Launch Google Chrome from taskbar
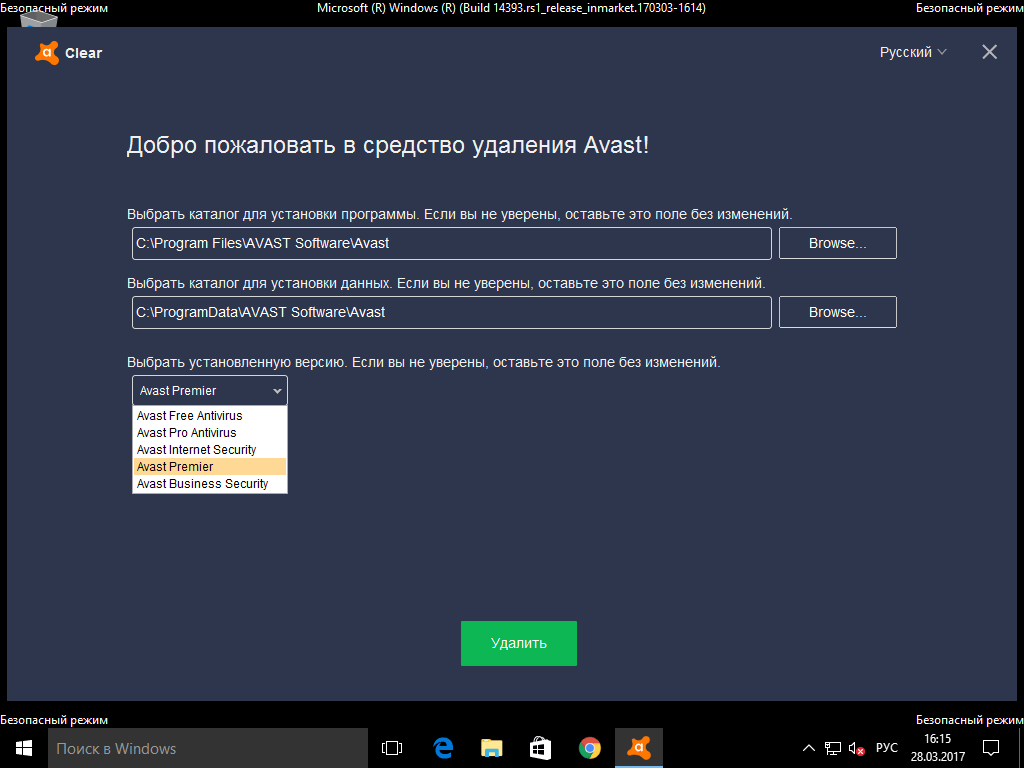1024x768 pixels. pos(590,748)
